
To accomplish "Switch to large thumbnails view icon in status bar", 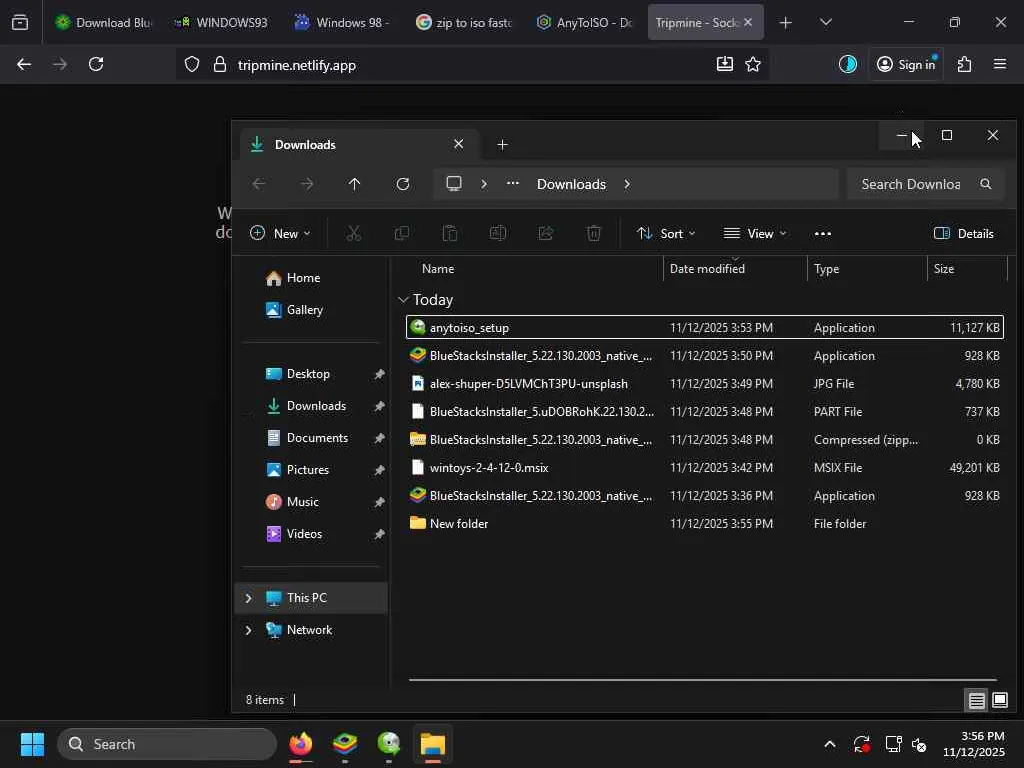I will (1000, 701).
